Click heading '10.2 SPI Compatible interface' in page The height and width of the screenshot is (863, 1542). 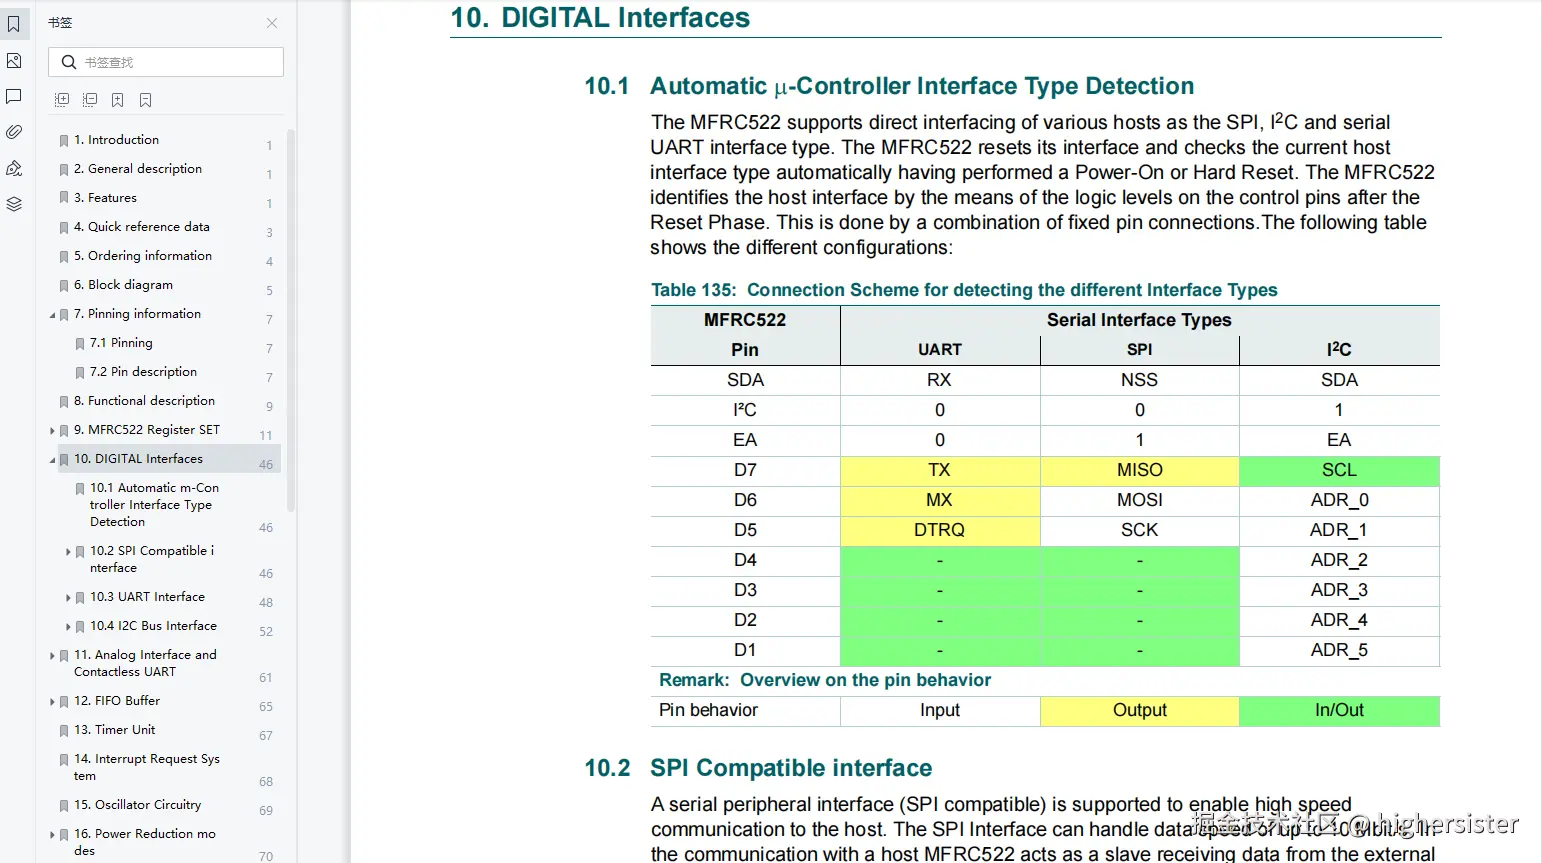[758, 768]
